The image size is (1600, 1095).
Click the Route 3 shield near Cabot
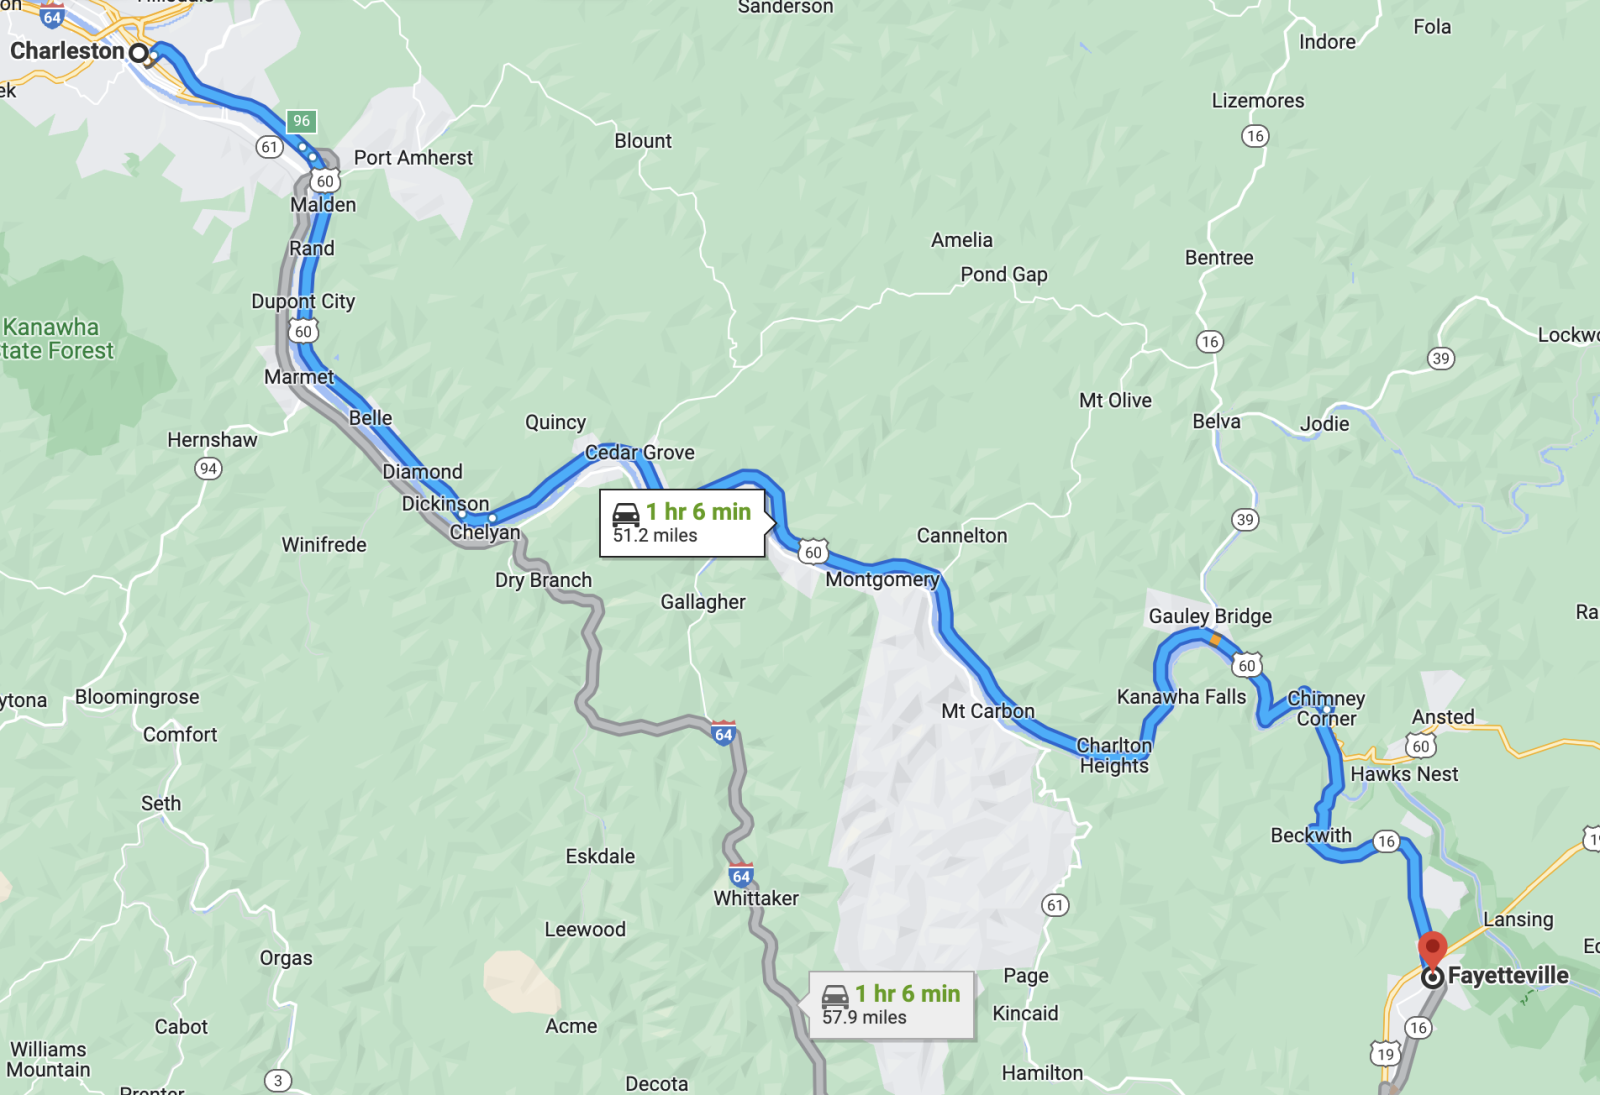pyautogui.click(x=278, y=1080)
